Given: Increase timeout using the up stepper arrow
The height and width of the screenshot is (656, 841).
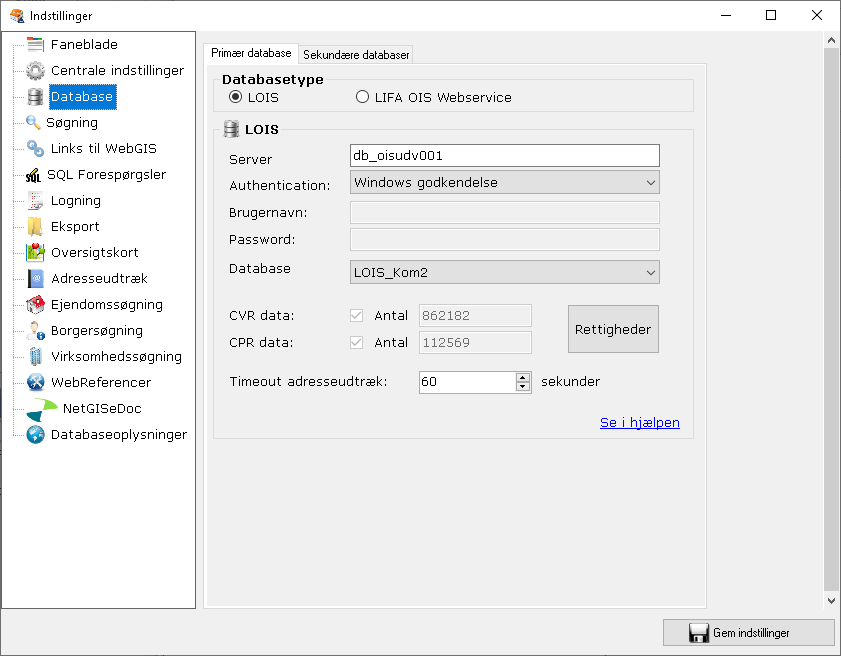Looking at the screenshot, I should click(x=524, y=377).
